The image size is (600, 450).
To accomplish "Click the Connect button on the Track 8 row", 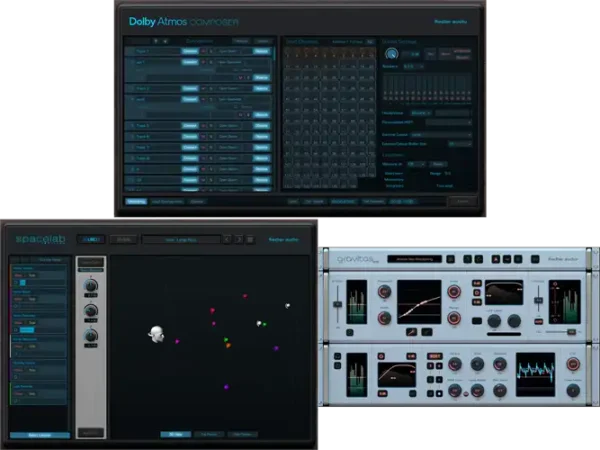I will pyautogui.click(x=190, y=158).
